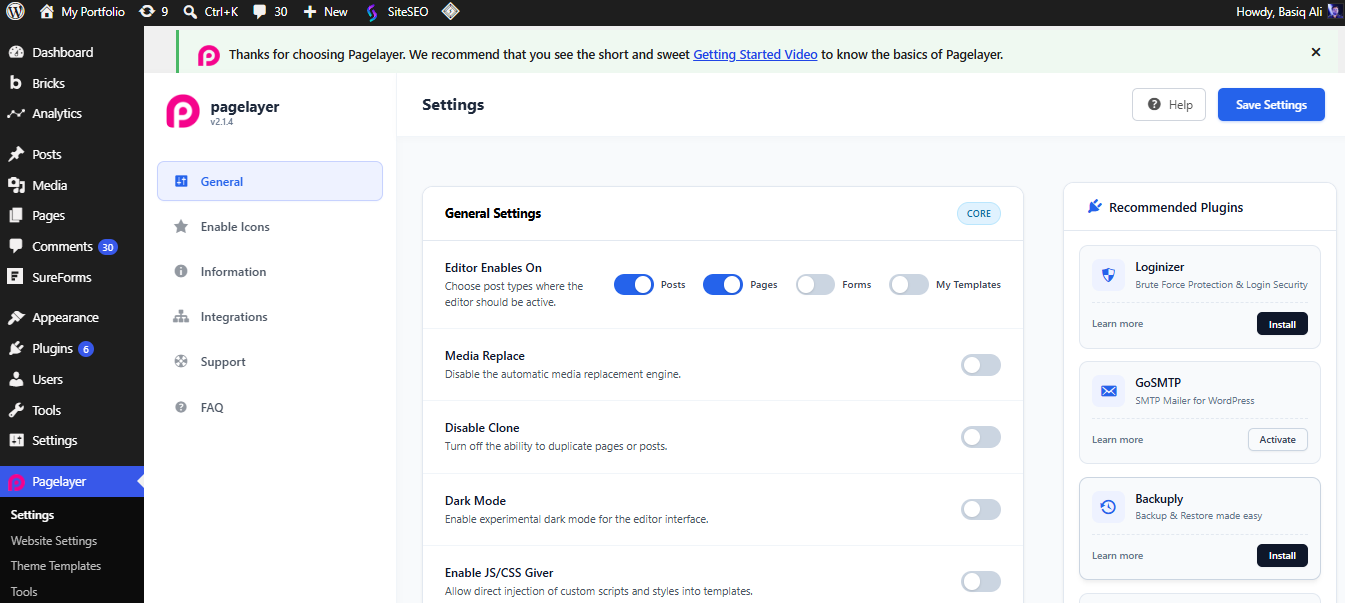Viewport: 1345px width, 603px height.
Task: Toggle the Disable Clone switch
Action: 981,437
